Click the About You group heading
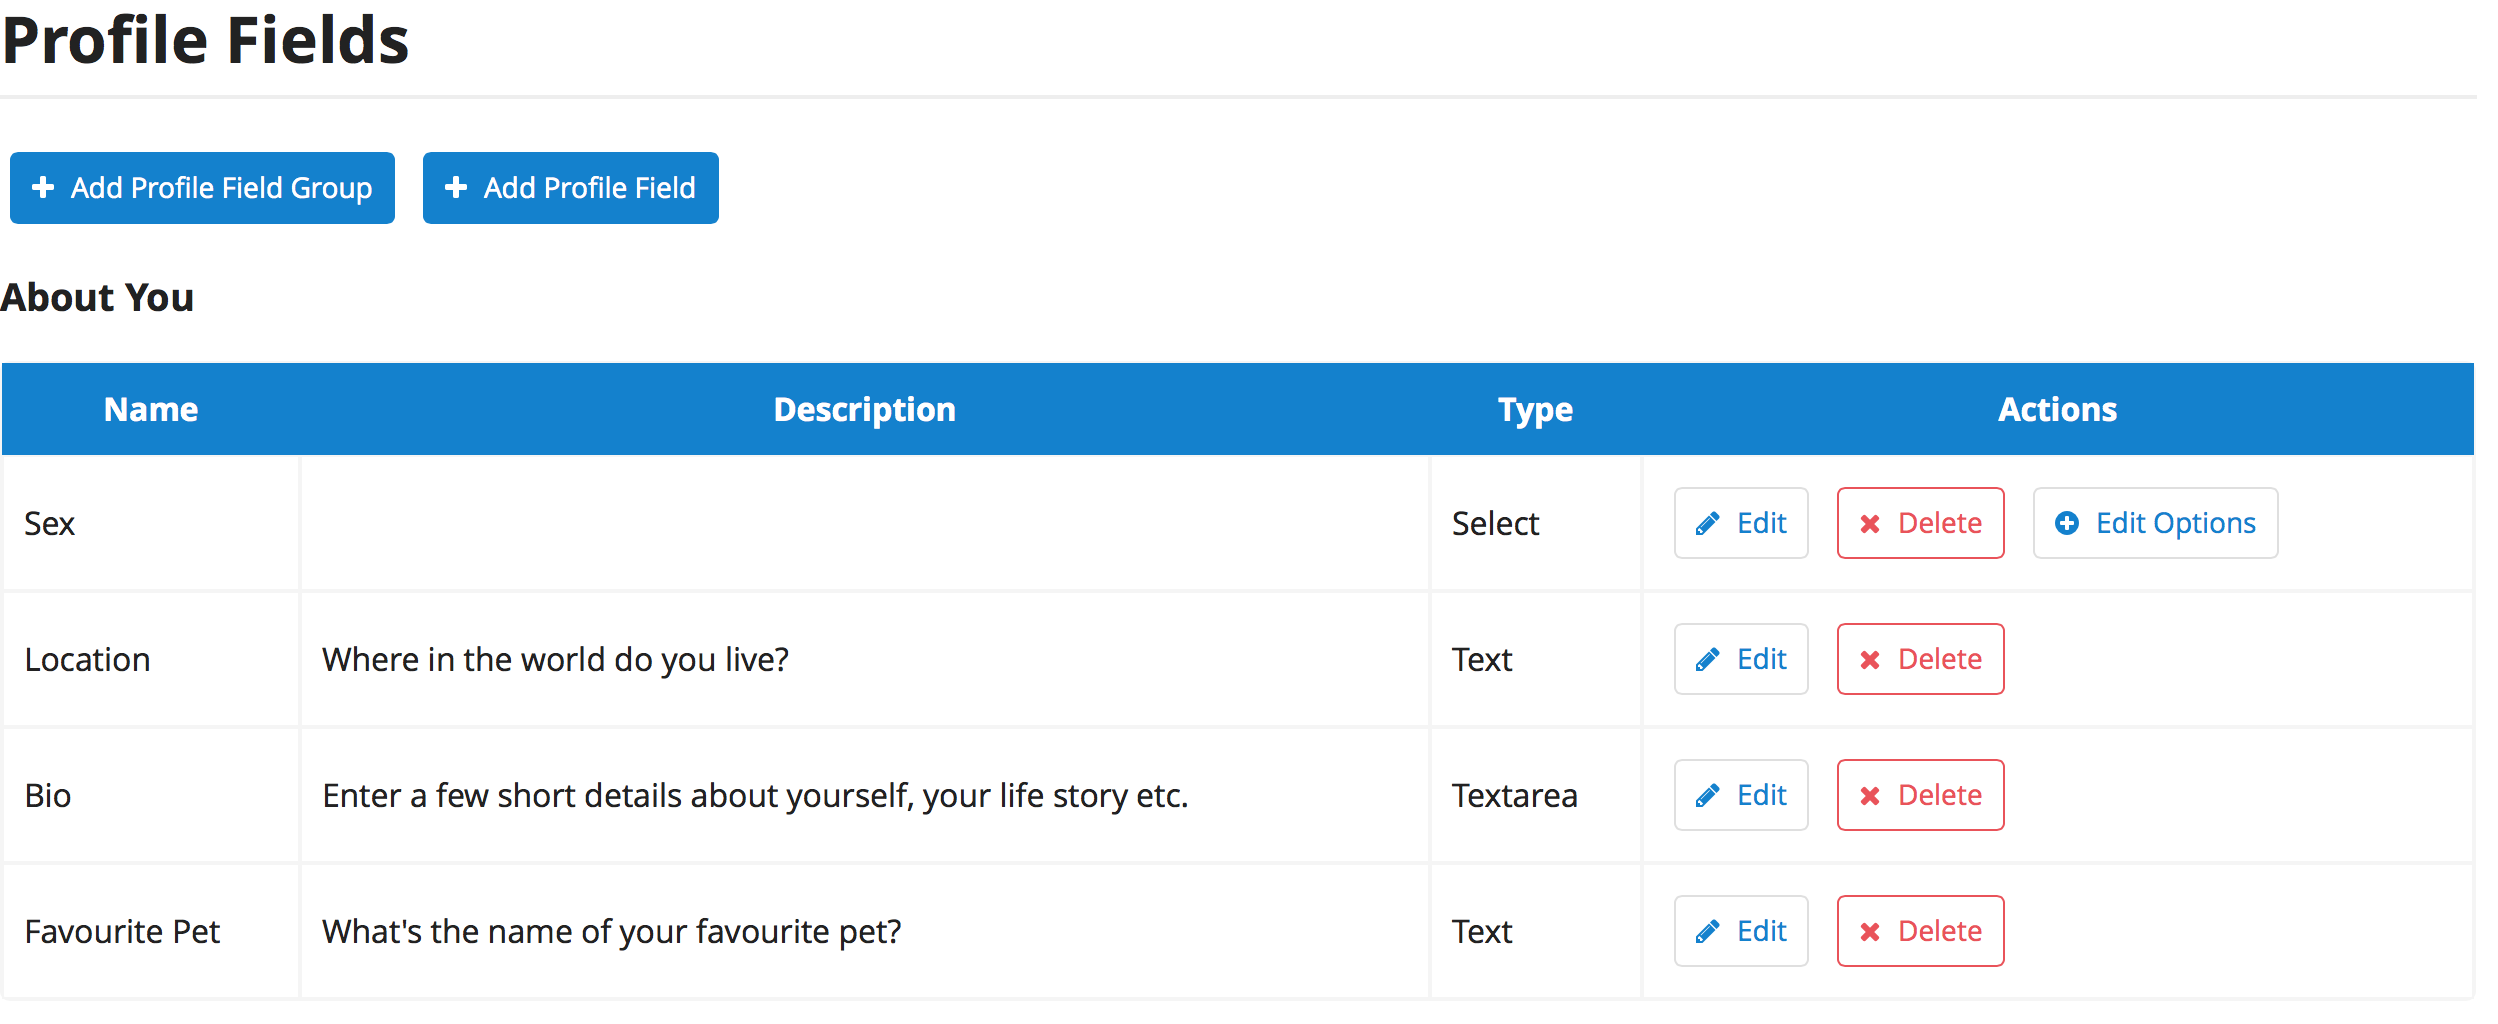 pyautogui.click(x=97, y=298)
